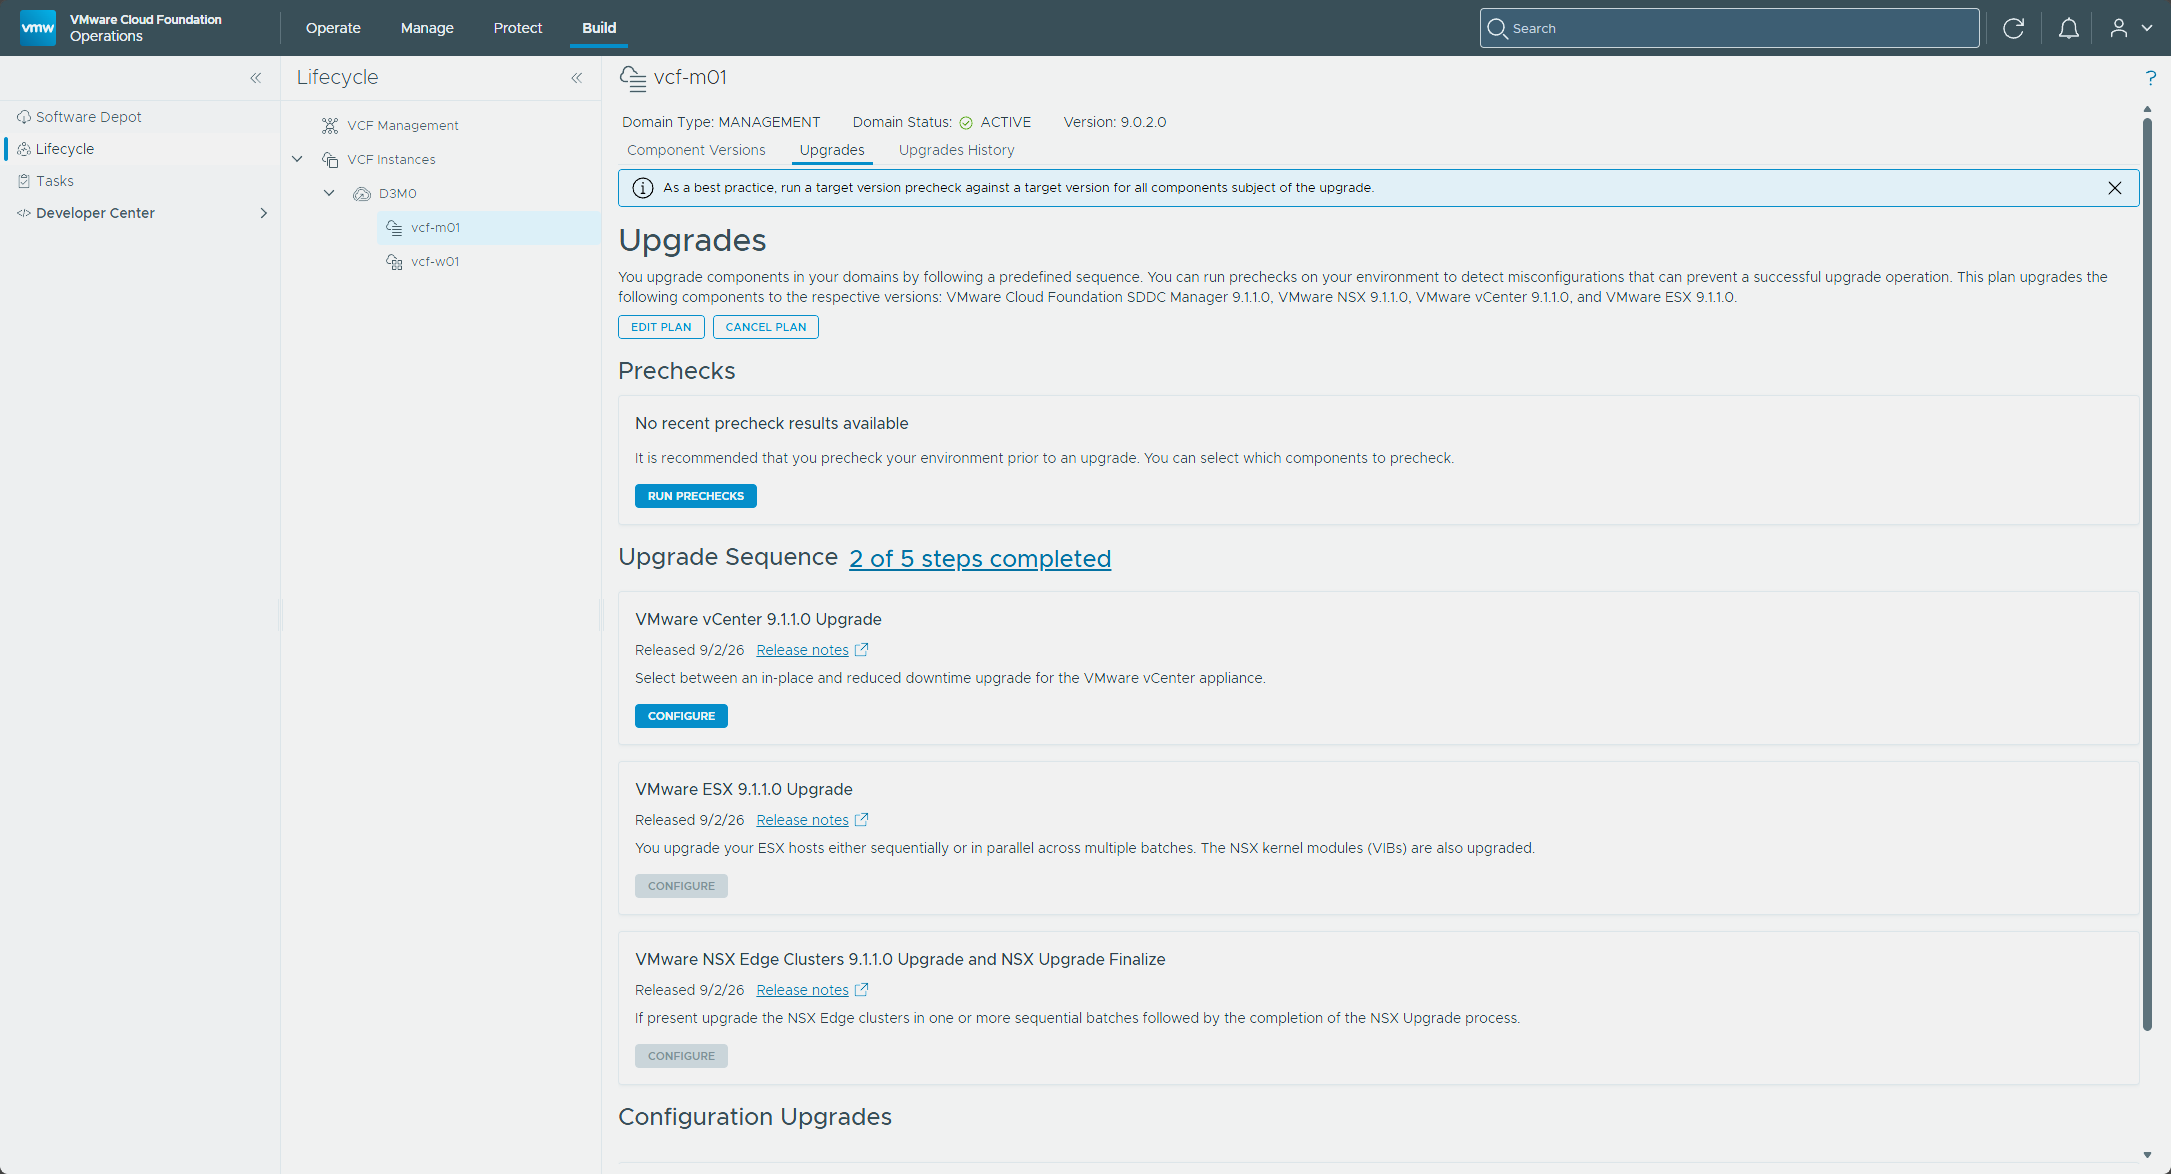The width and height of the screenshot is (2171, 1174).
Task: Collapse the left navigation sidebar
Action: tap(256, 78)
